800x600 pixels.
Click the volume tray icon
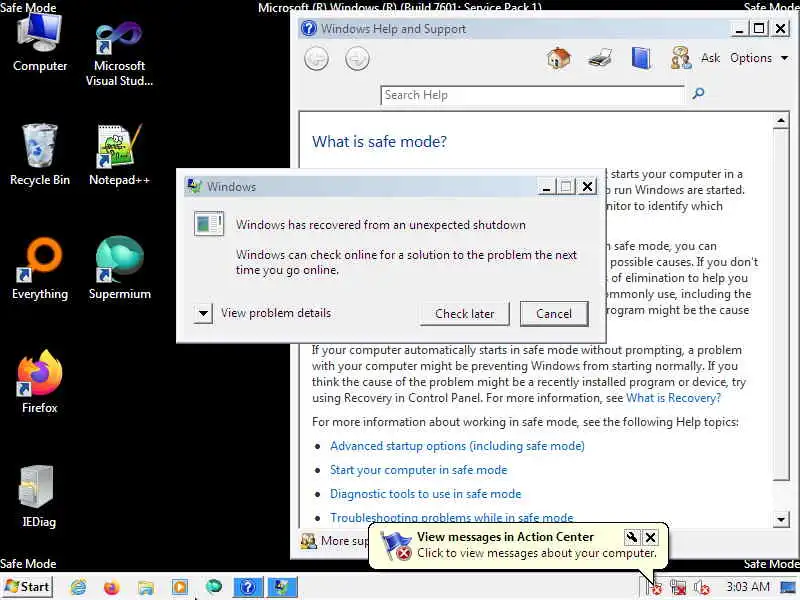(x=702, y=588)
